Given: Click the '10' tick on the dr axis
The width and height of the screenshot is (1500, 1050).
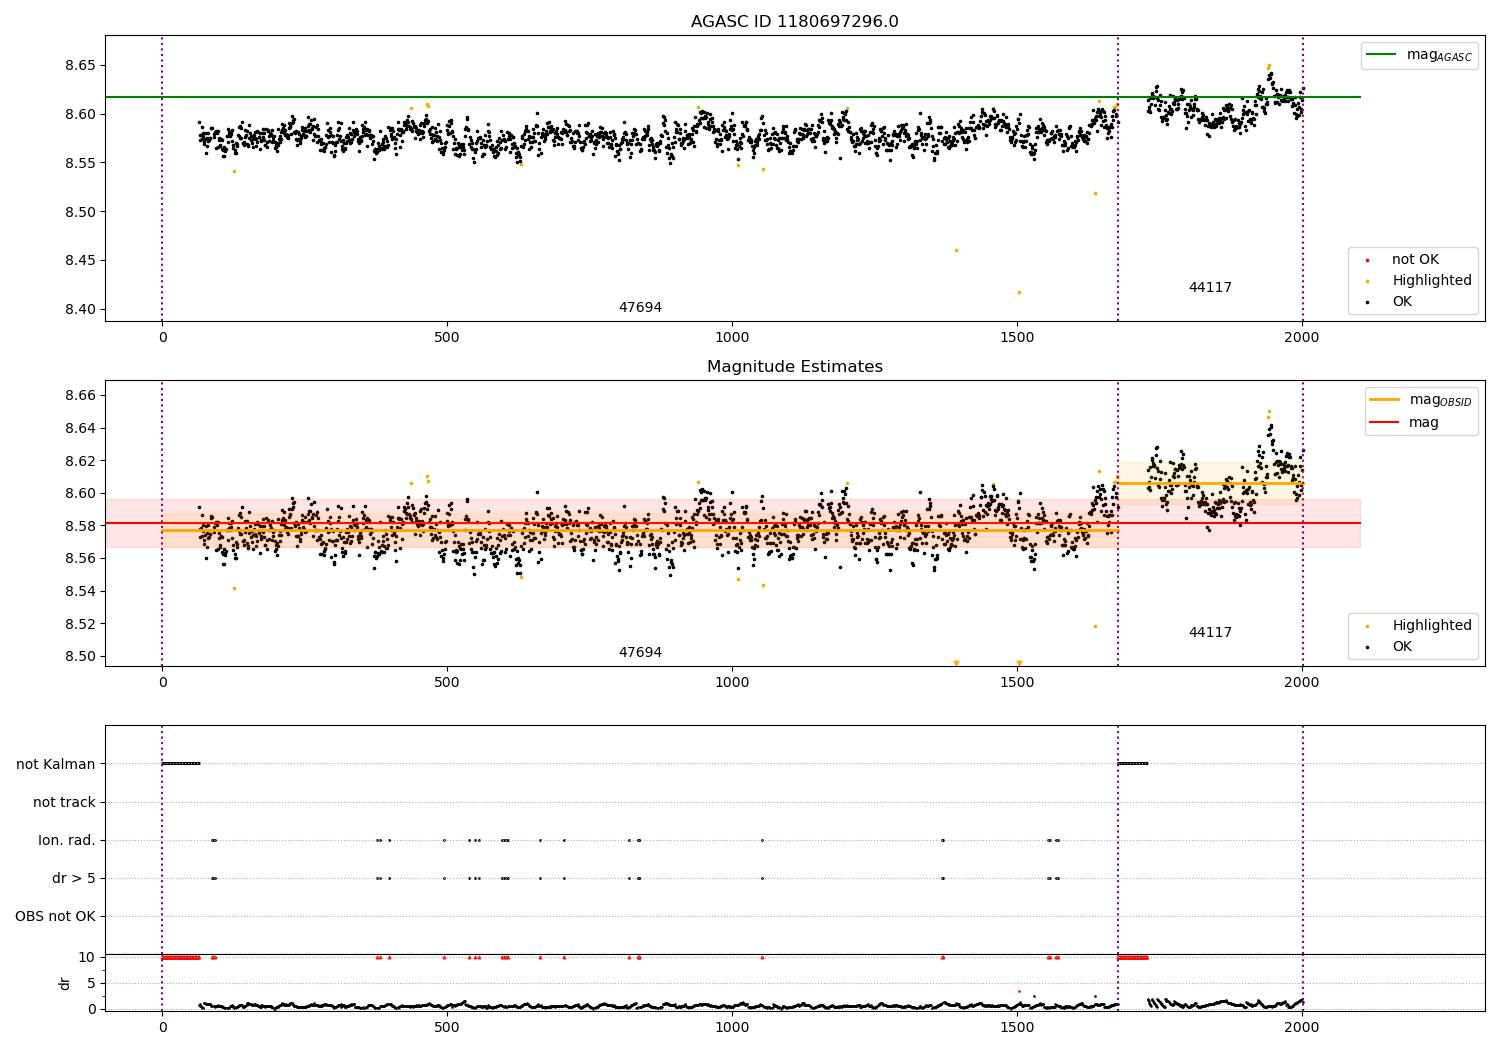Looking at the screenshot, I should 87,957.
